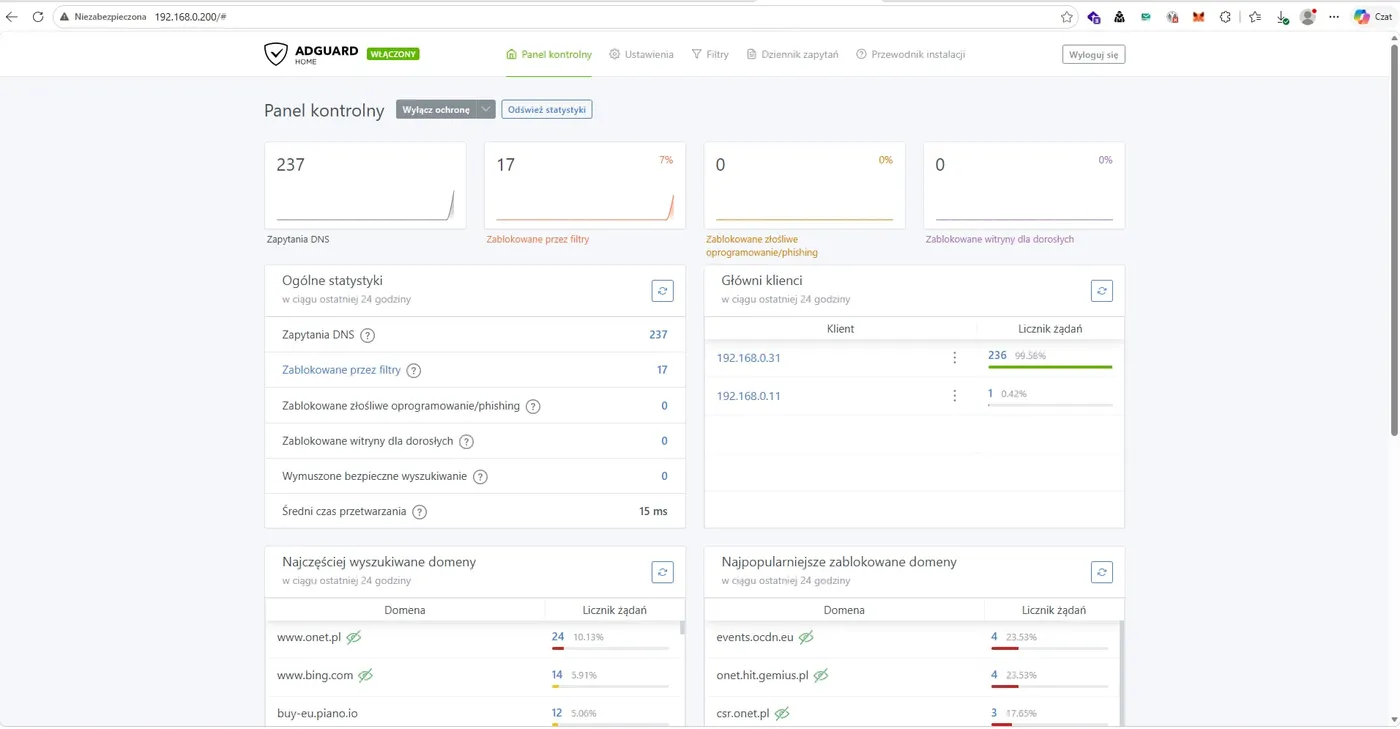This screenshot has height=729, width=1400.
Task: Click the Wyłącz ochronę button
Action: pyautogui.click(x=436, y=109)
